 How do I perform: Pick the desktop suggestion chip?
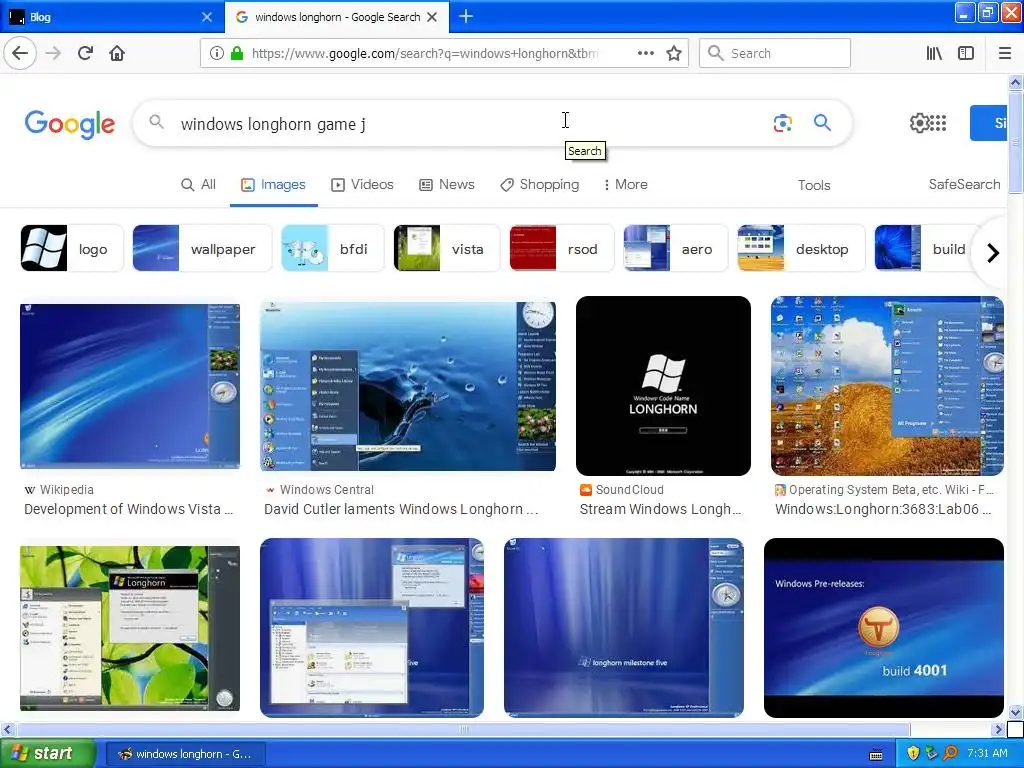point(801,248)
